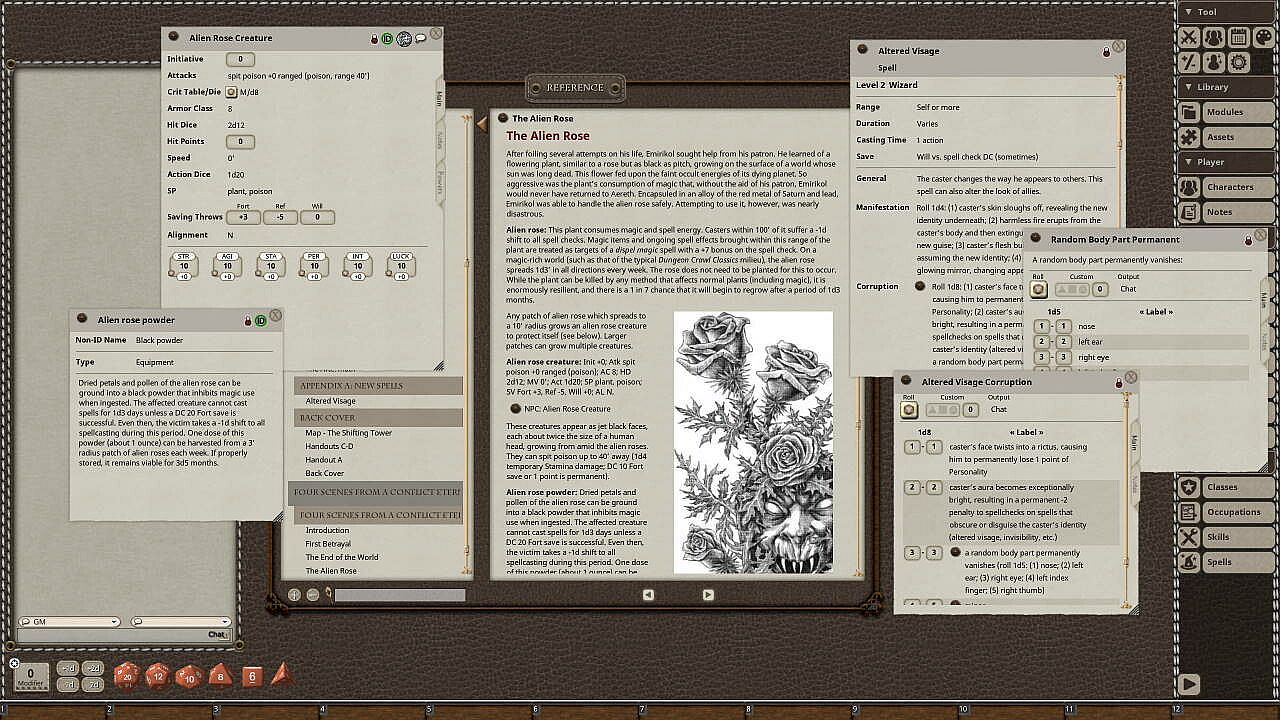Screen dimensions: 1280x720
Task: Click the Initiative value field
Action: [240, 60]
